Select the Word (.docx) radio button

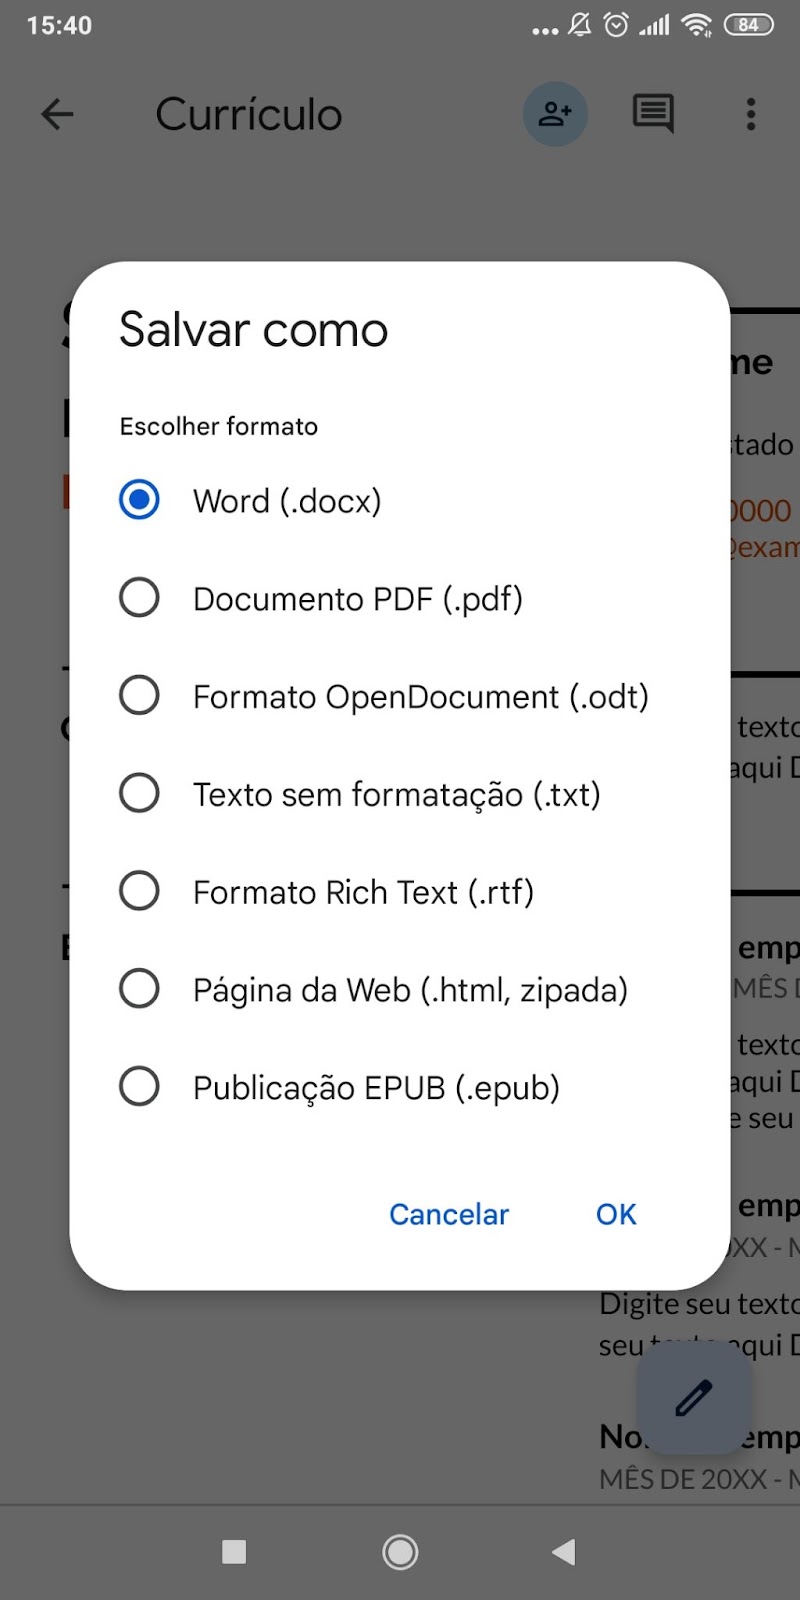139,499
